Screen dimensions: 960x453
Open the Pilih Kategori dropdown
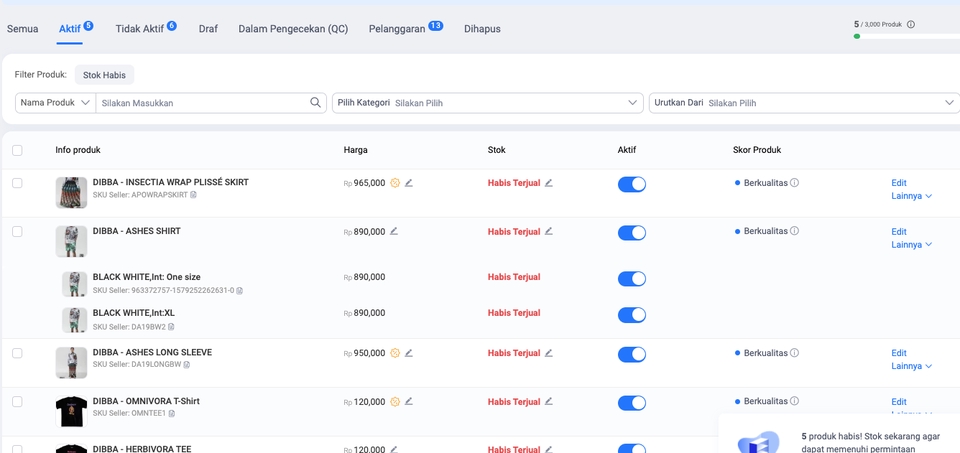pos(487,103)
